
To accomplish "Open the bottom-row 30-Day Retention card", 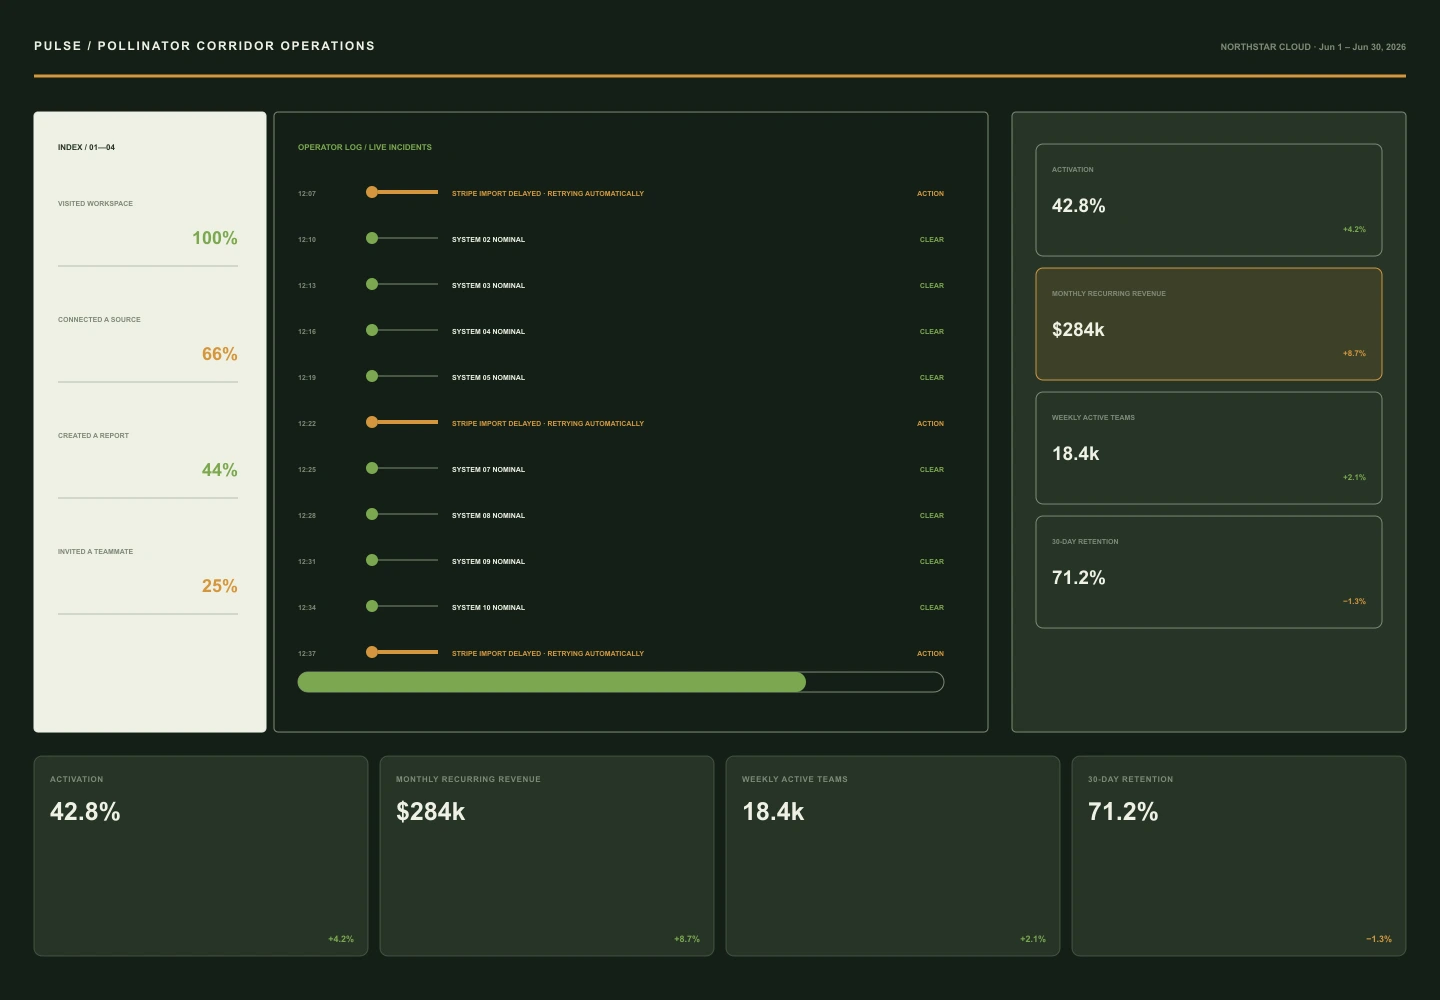I will coord(1239,856).
